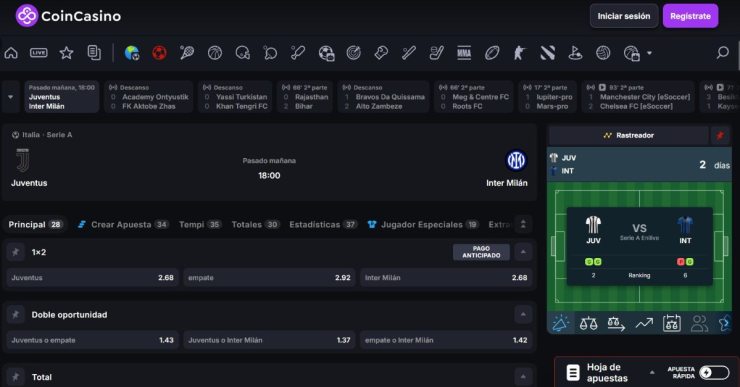Select the darts target icon

353,53
